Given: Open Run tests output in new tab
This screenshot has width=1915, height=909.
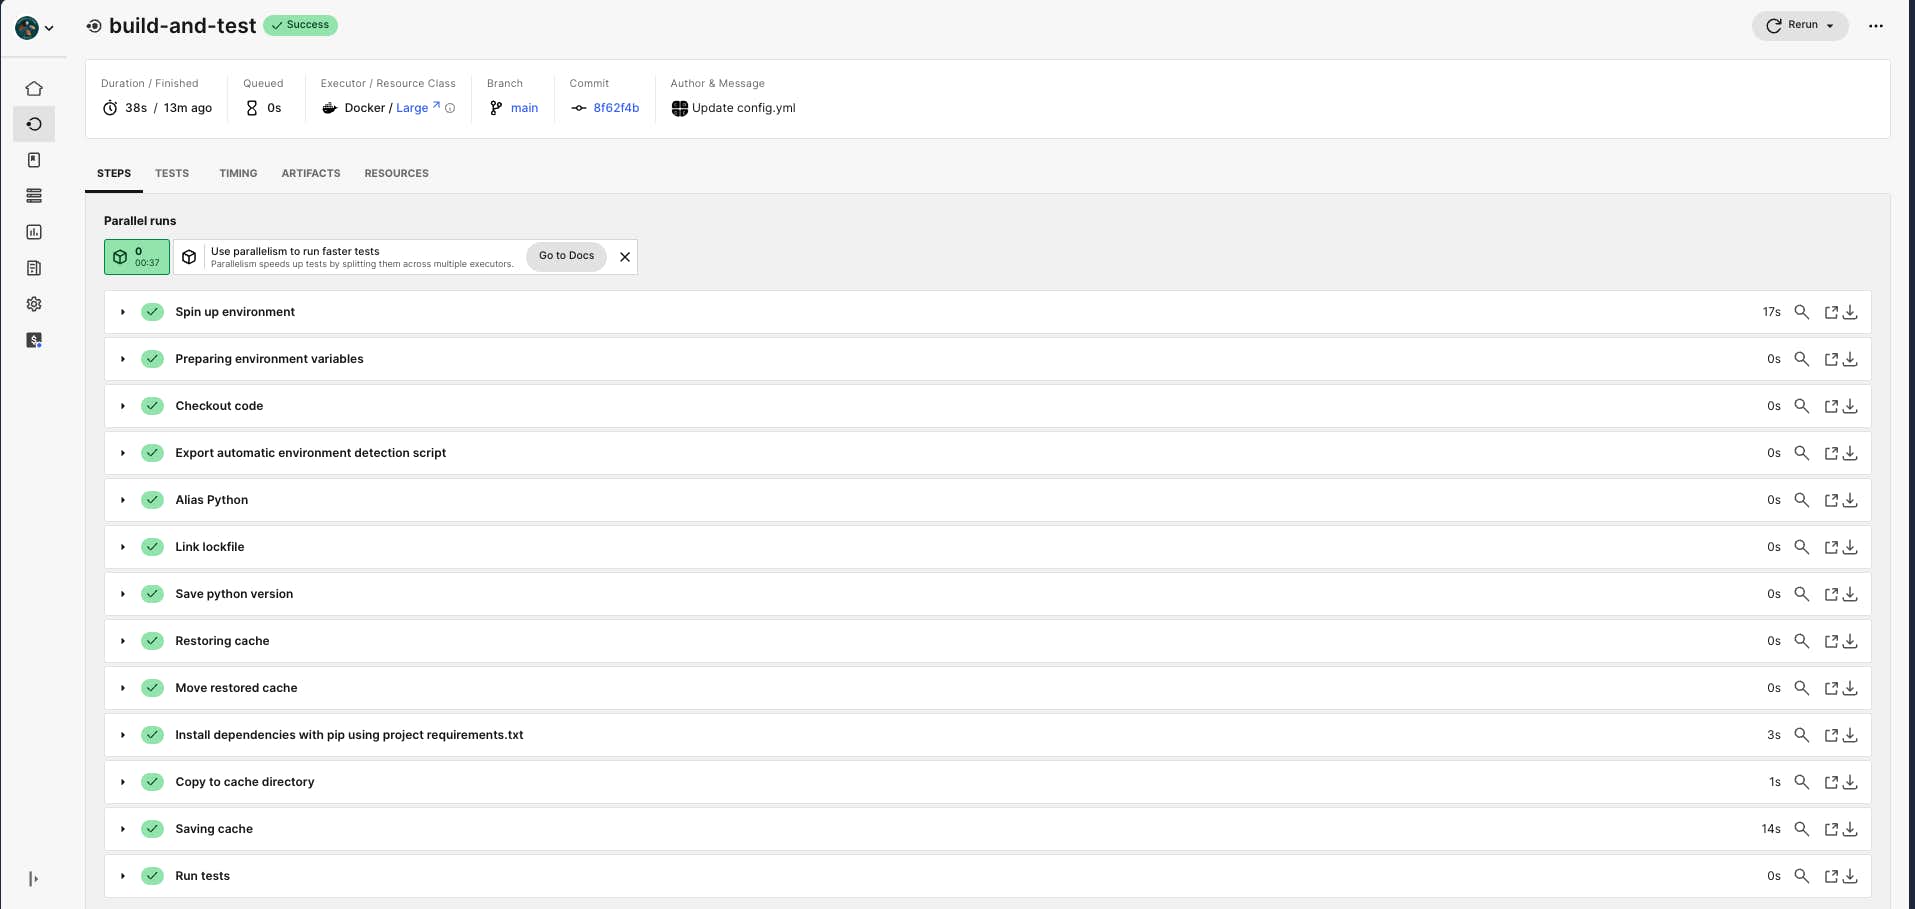Looking at the screenshot, I should [x=1831, y=876].
